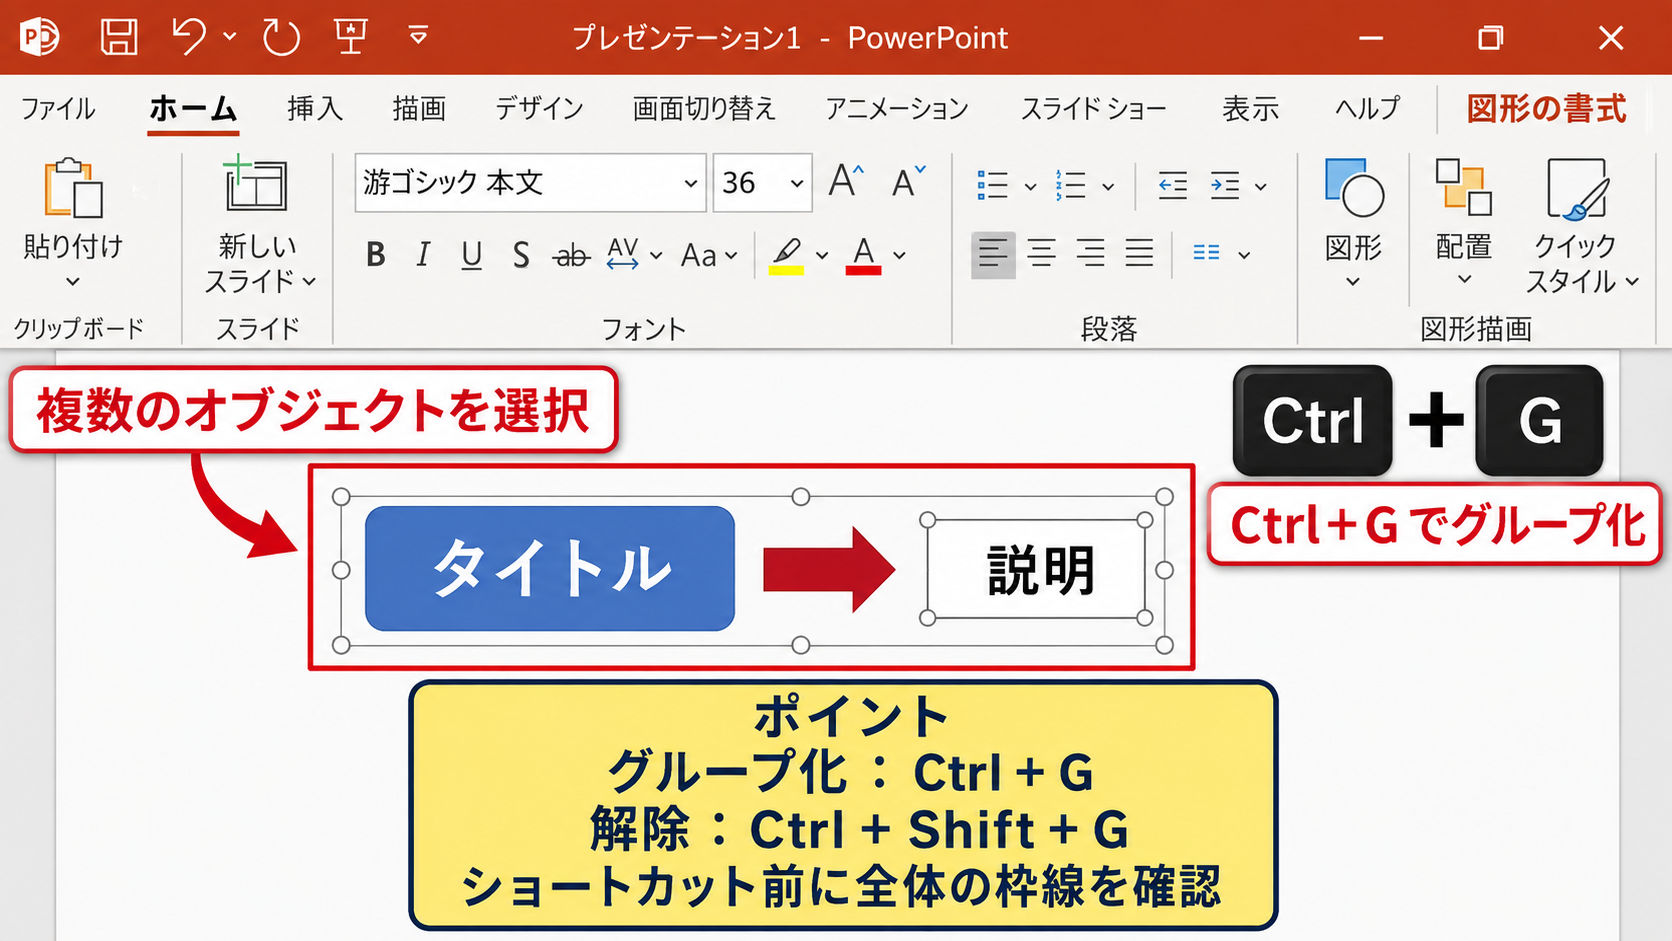Screen dimensions: 1672x941
Task: Select the red arrow shape on slide
Action: [x=829, y=570]
